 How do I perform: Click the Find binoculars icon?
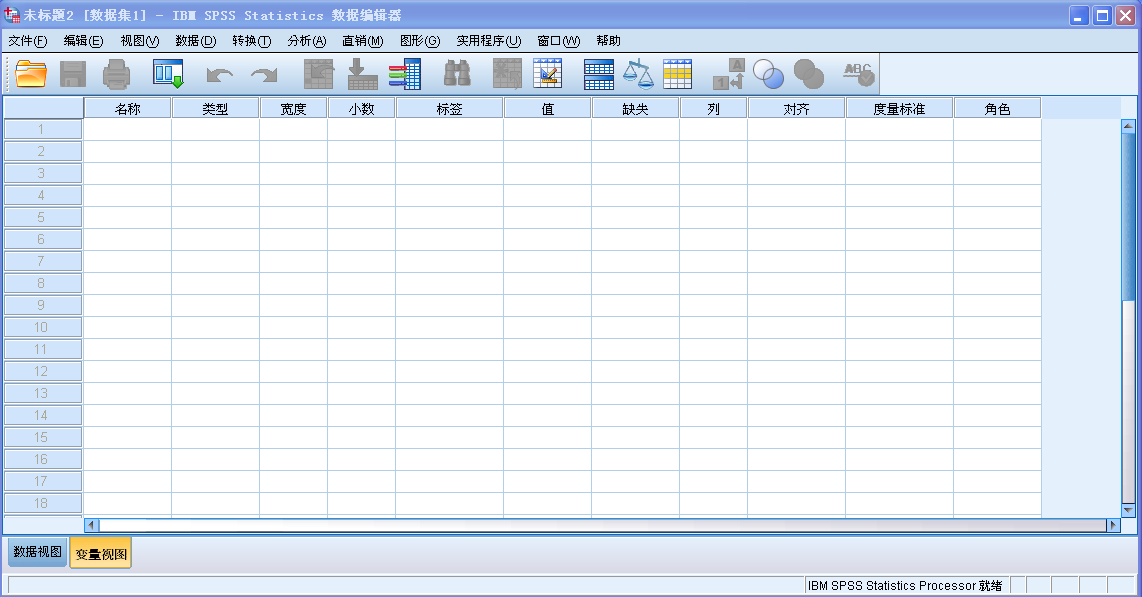457,74
